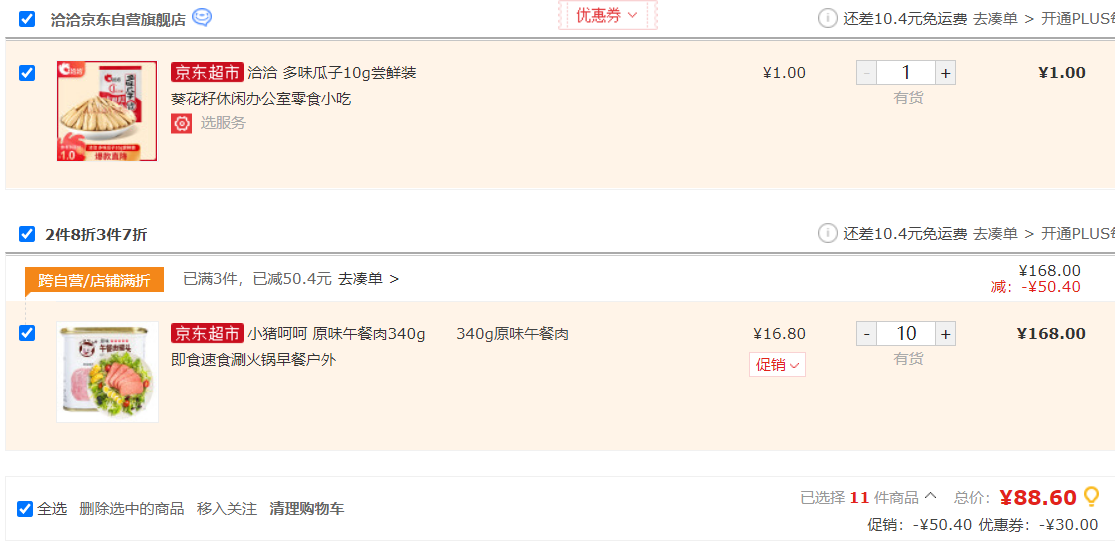This screenshot has width=1115, height=544.
Task: Click the lightbulb icon next to total price
Action: 1092,496
